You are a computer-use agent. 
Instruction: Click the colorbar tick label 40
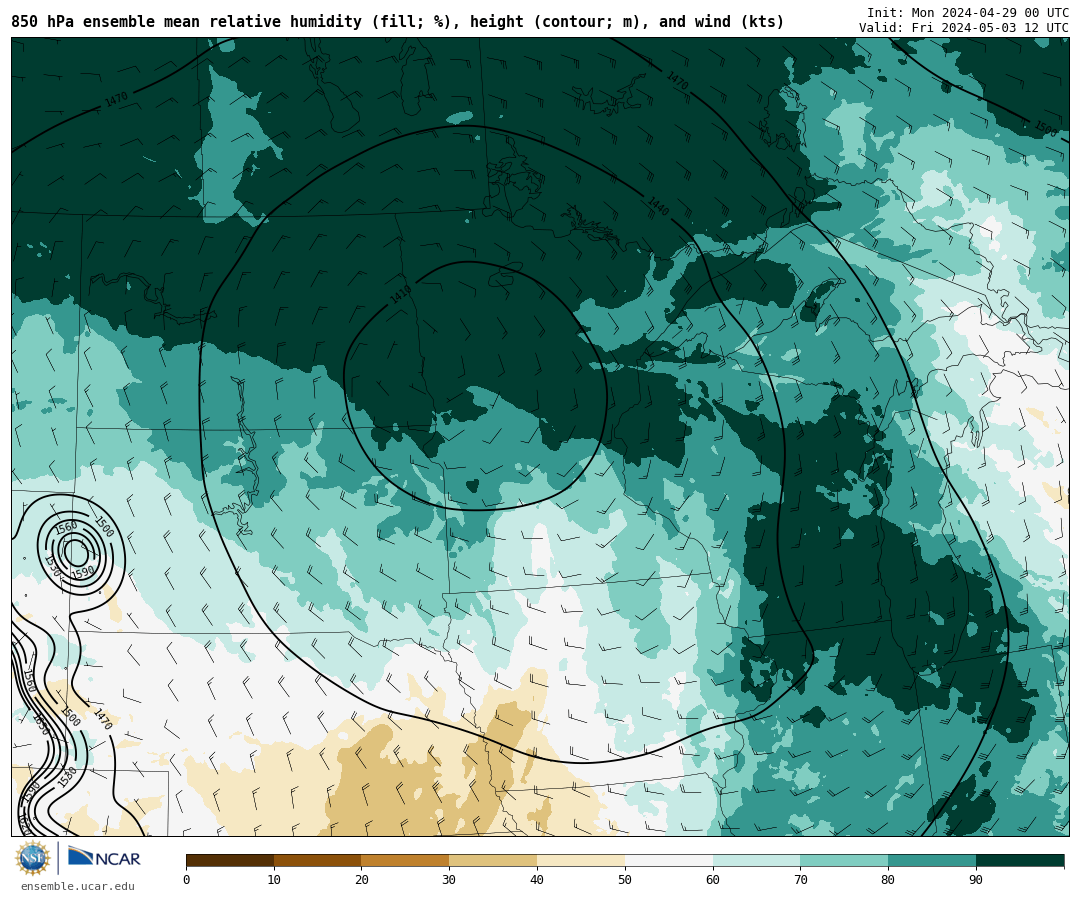pos(537,880)
